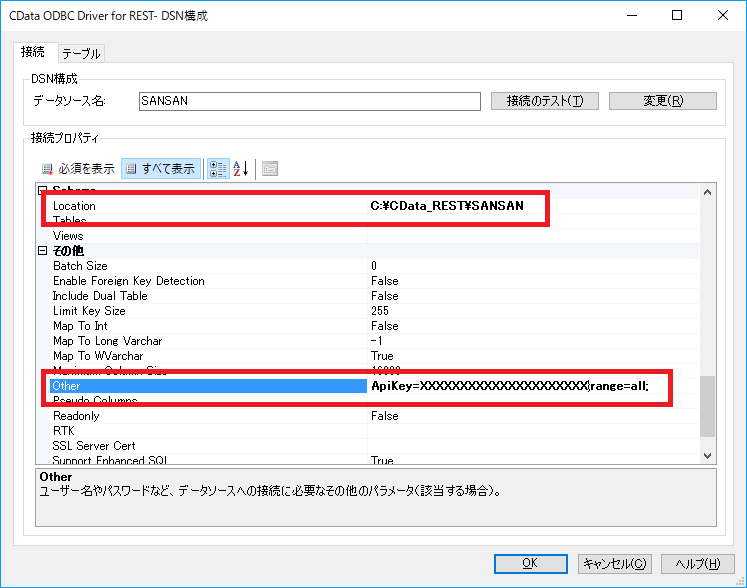Image resolution: width=747 pixels, height=588 pixels.
Task: Collapse the その他 category
Action: click(42, 251)
